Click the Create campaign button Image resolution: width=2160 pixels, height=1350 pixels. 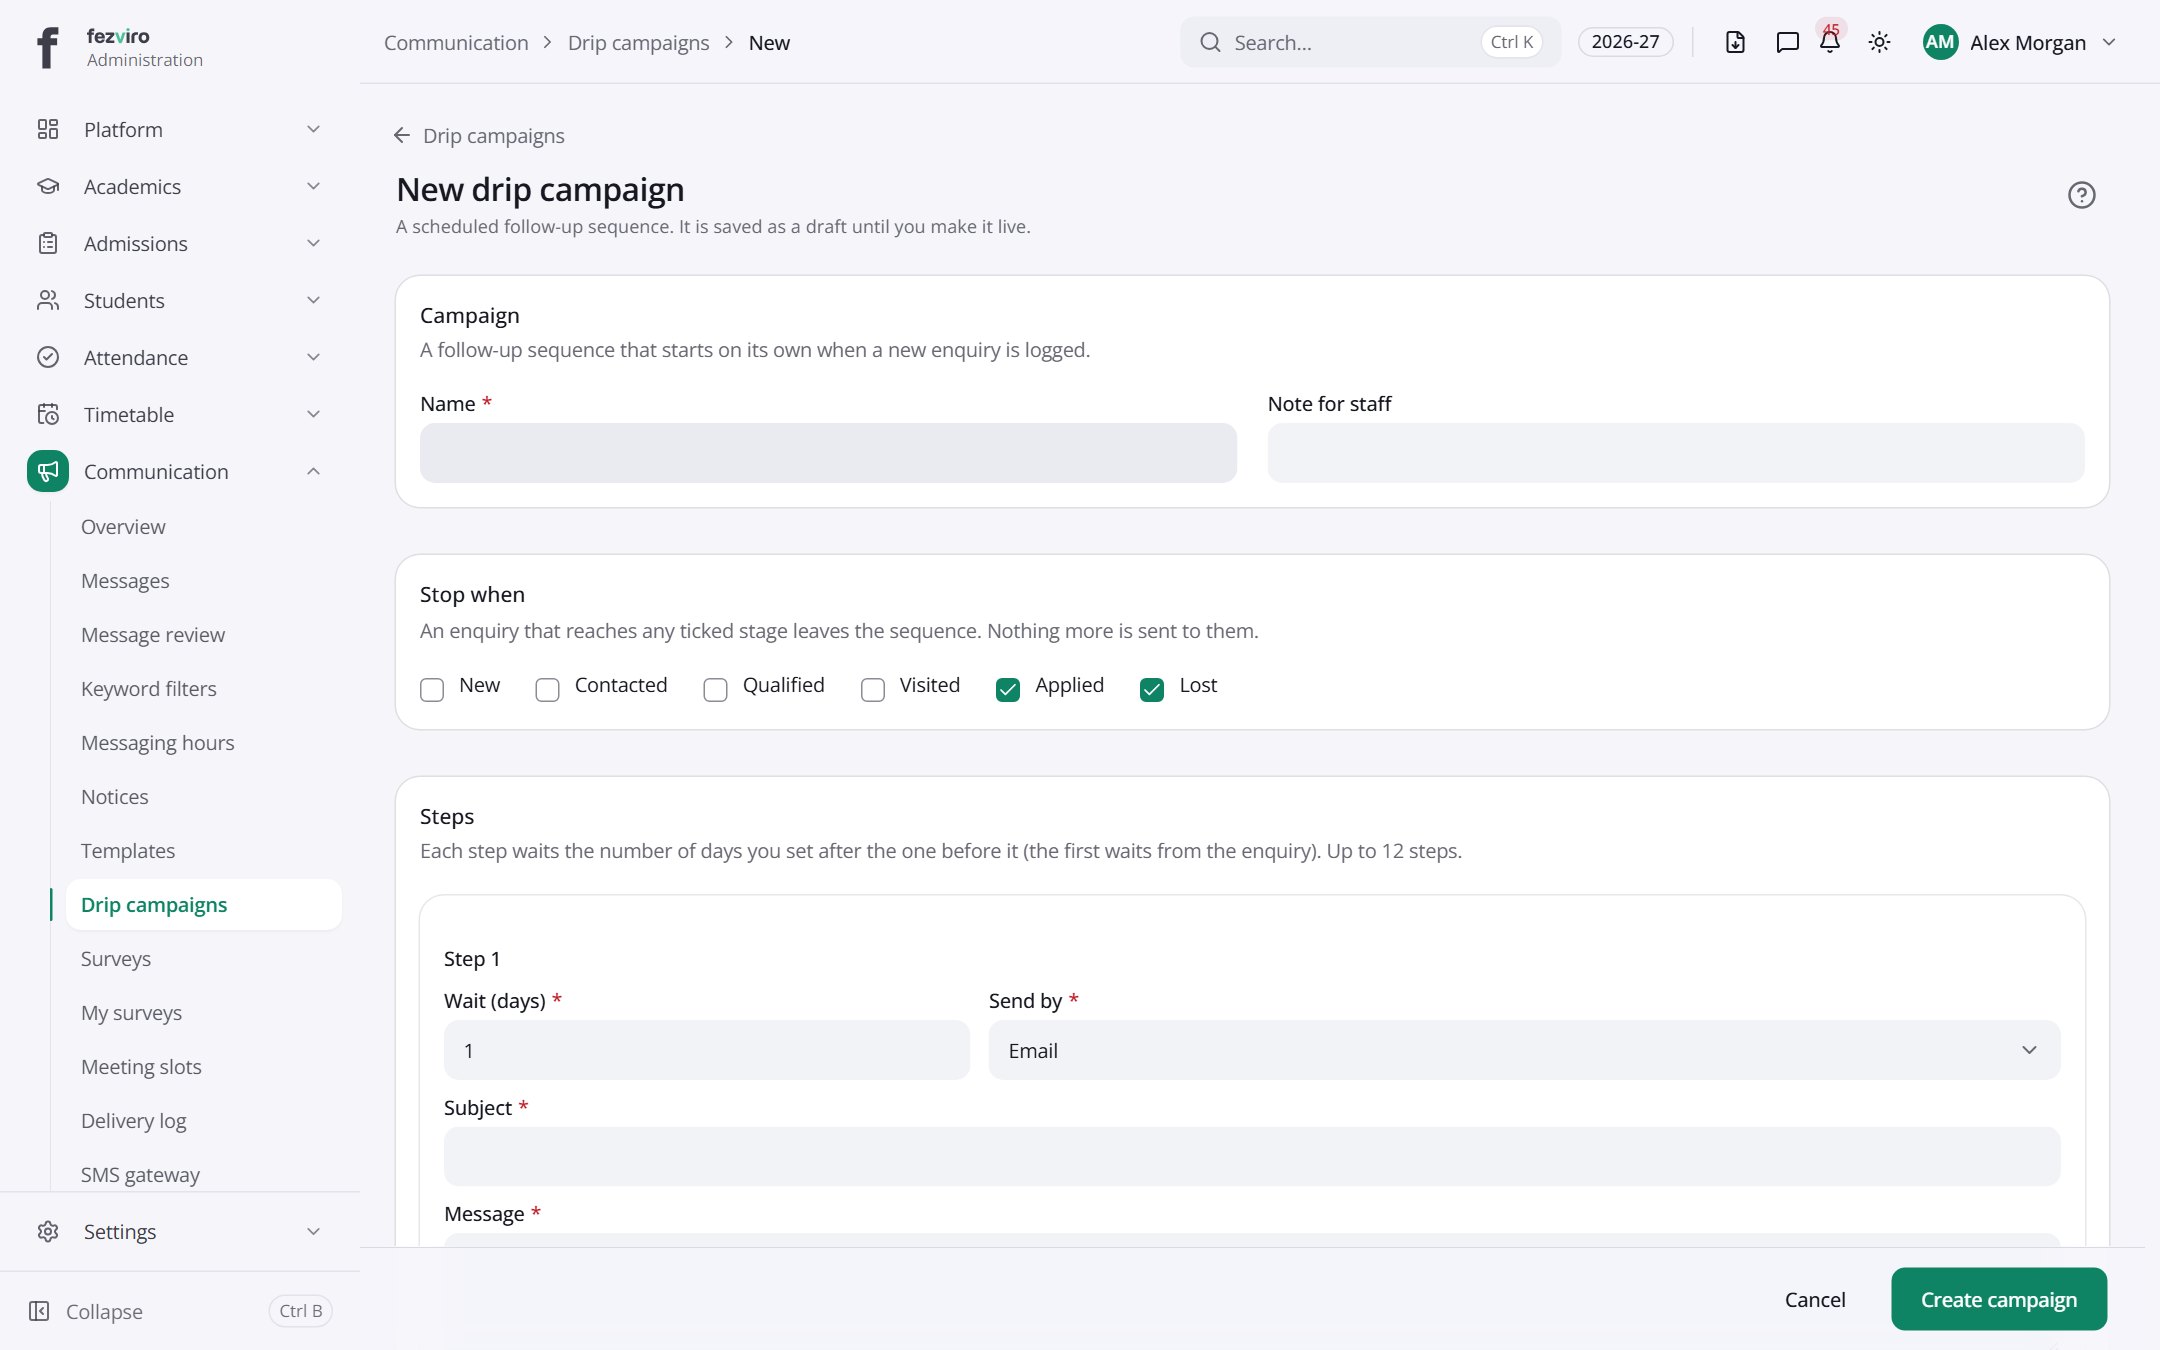click(1999, 1299)
